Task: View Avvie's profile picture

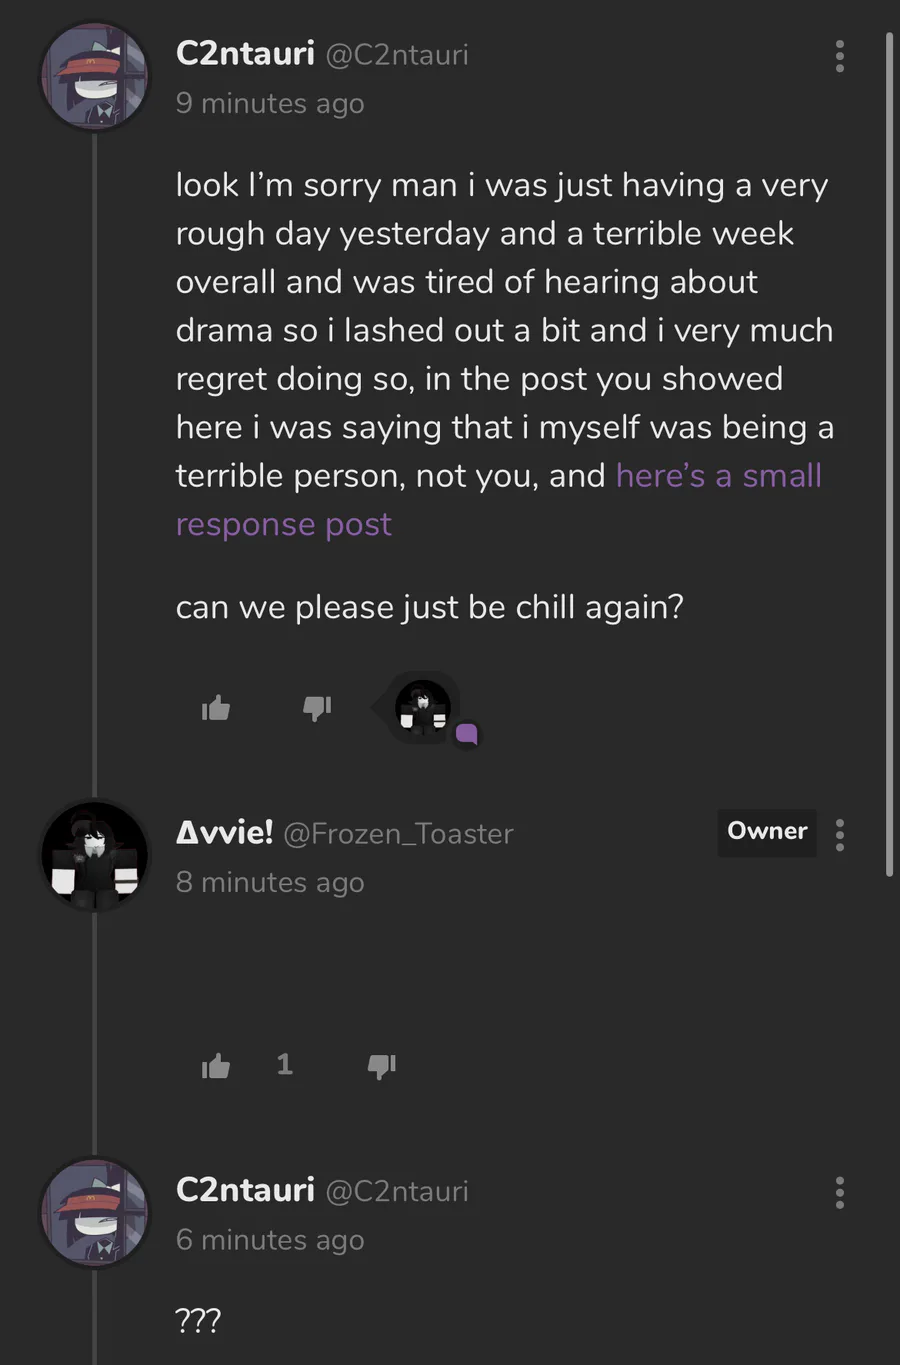Action: coord(95,856)
